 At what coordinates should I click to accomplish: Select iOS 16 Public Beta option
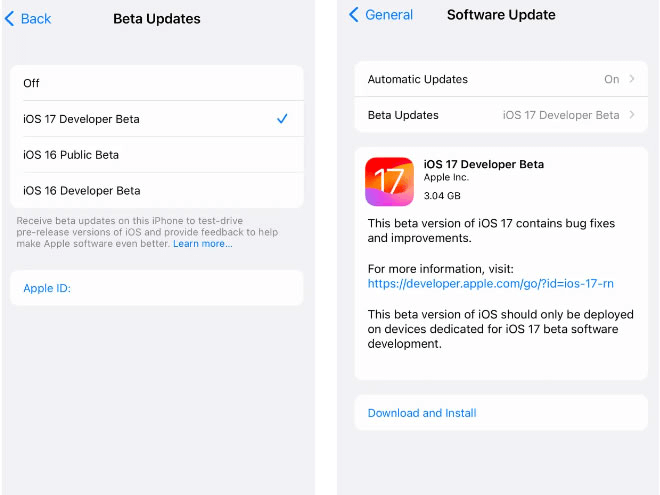157,154
